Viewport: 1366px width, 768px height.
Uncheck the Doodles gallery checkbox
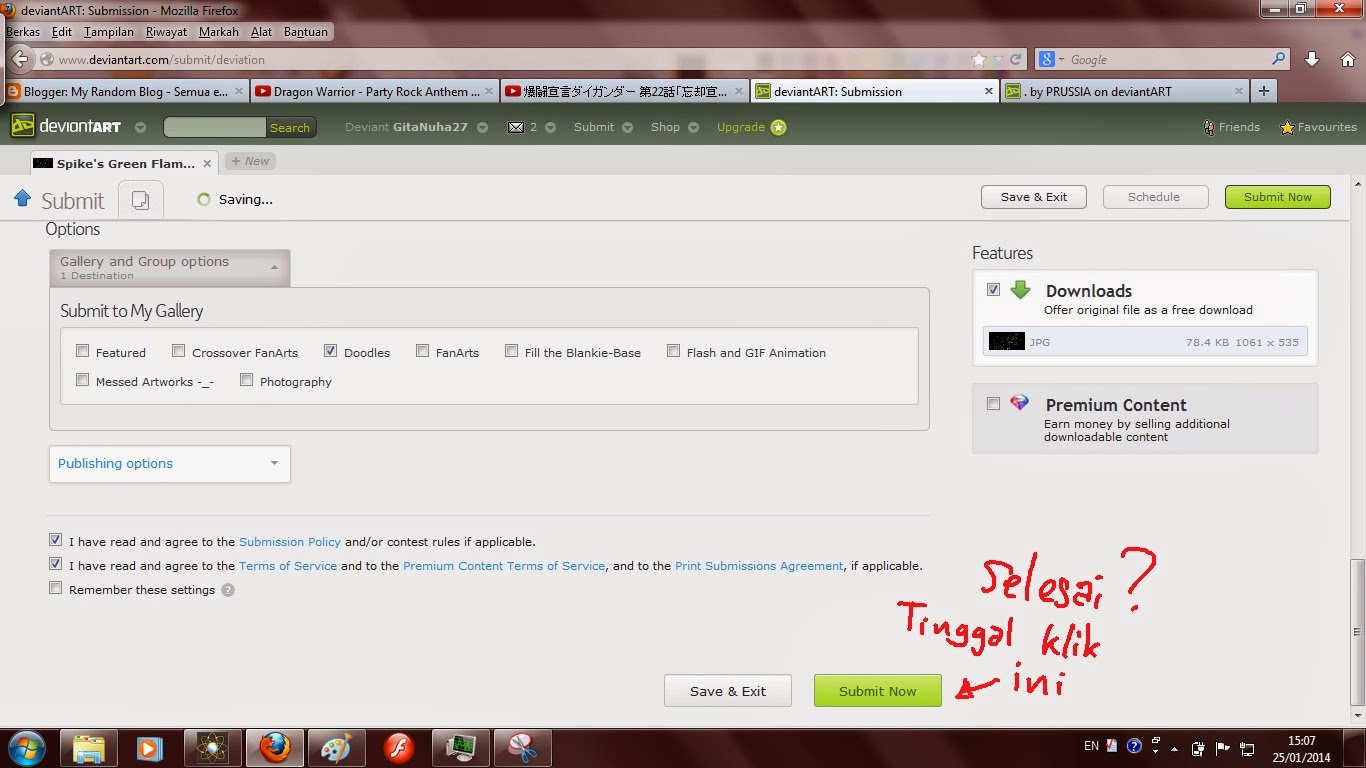[331, 351]
